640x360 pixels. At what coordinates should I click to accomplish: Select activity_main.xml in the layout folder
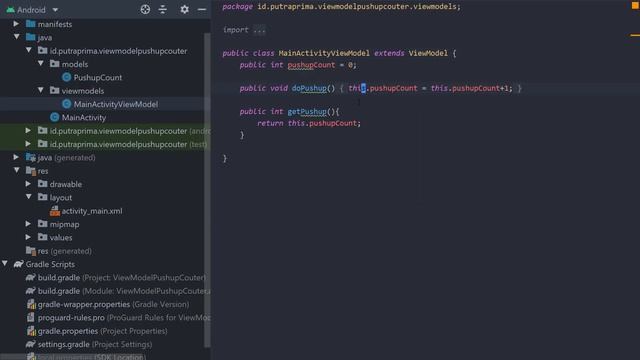click(92, 211)
